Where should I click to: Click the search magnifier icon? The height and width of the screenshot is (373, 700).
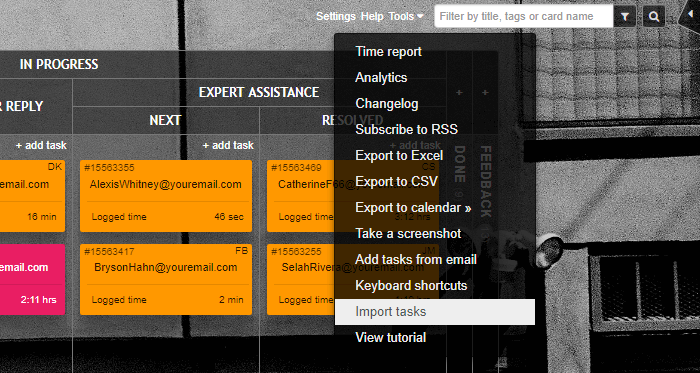click(x=654, y=17)
